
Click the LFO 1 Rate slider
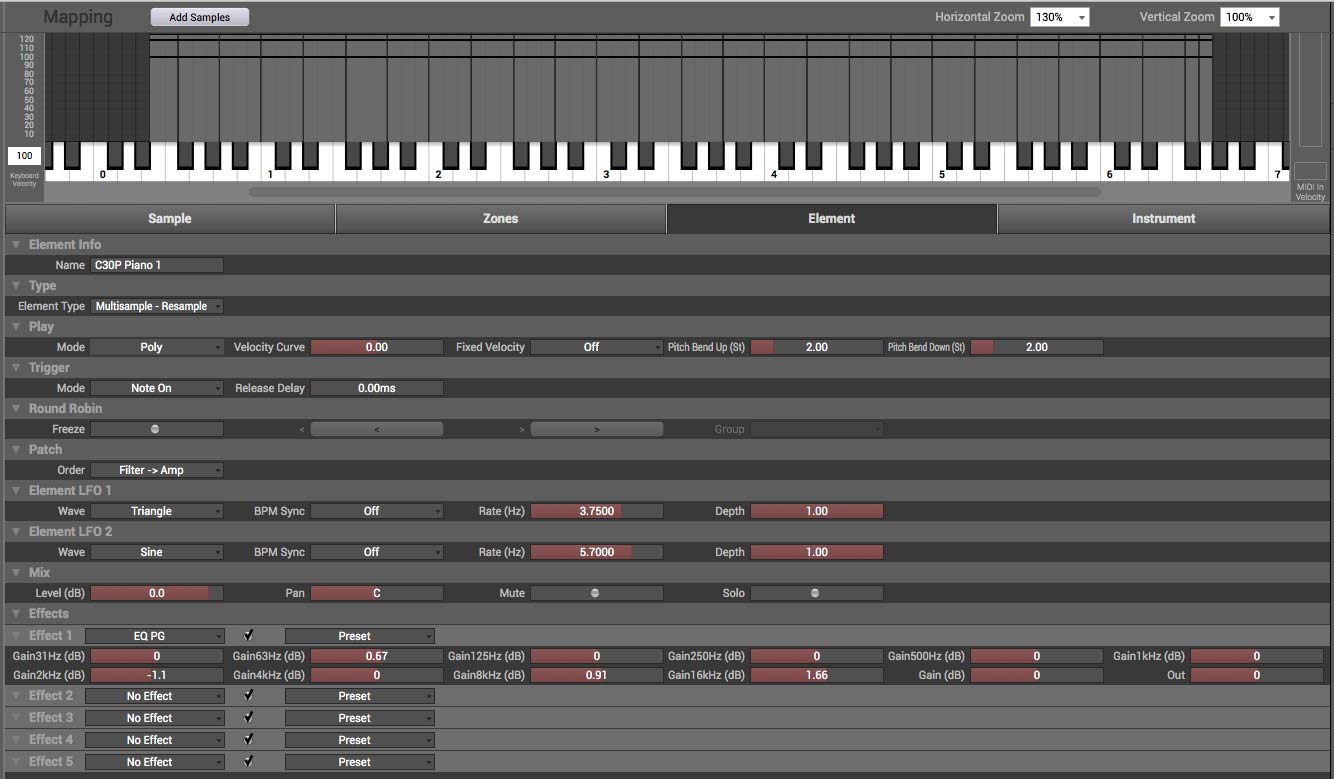596,511
